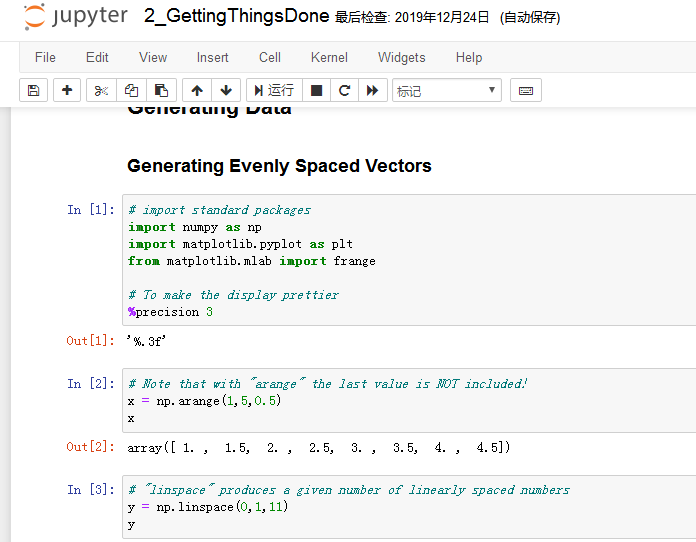Copy the selected cell

click(x=131, y=90)
